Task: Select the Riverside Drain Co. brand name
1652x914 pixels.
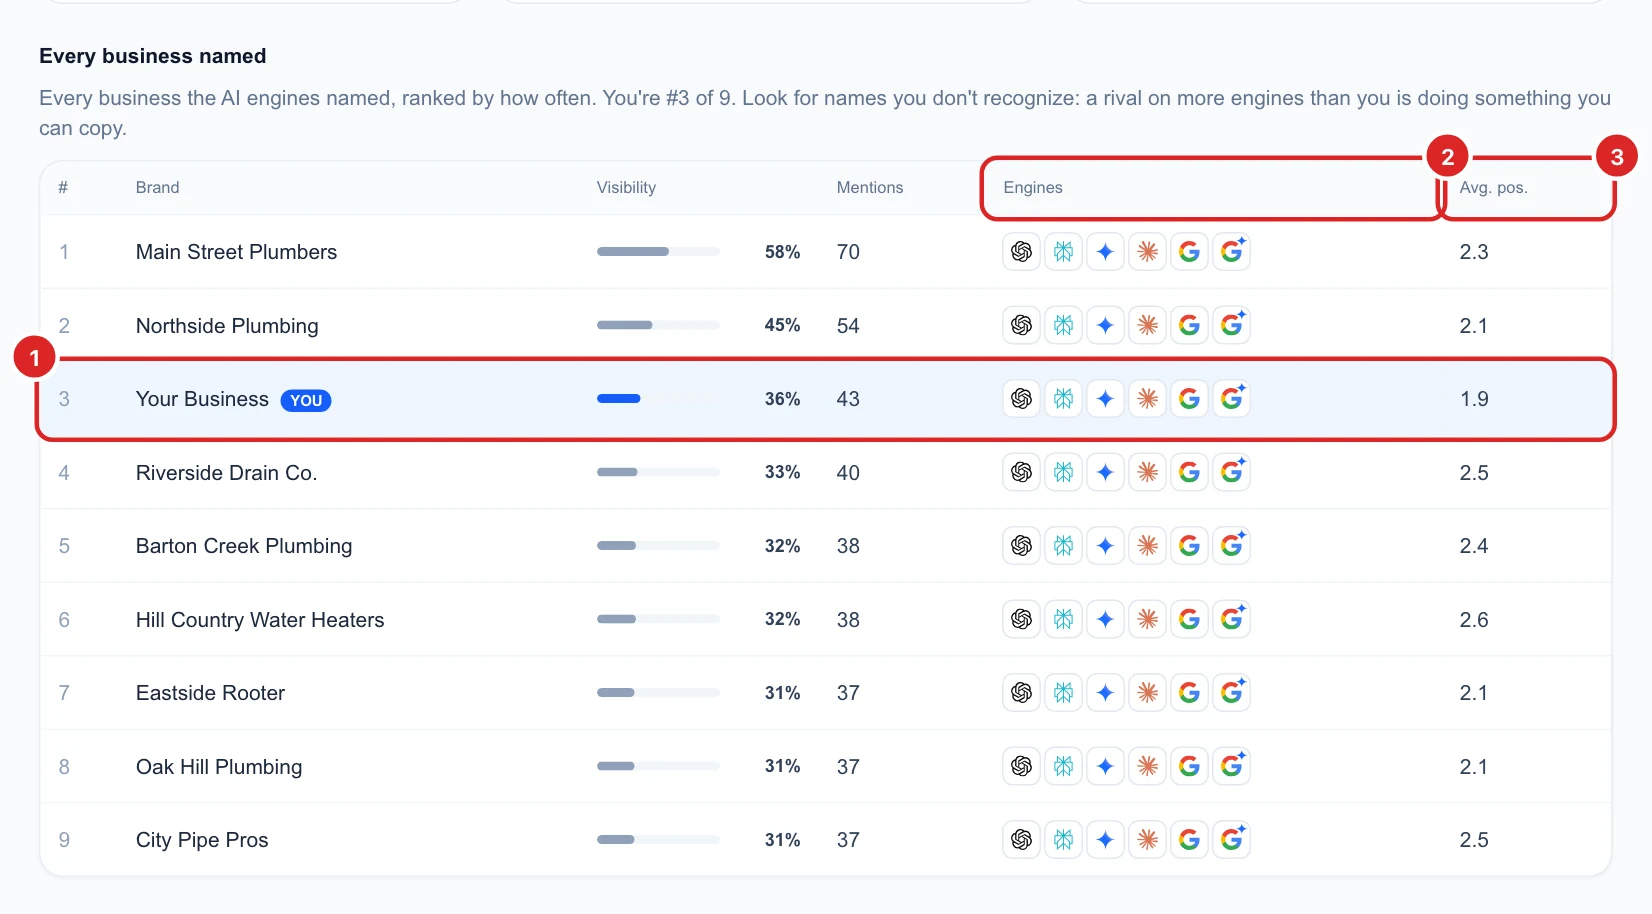Action: (226, 473)
